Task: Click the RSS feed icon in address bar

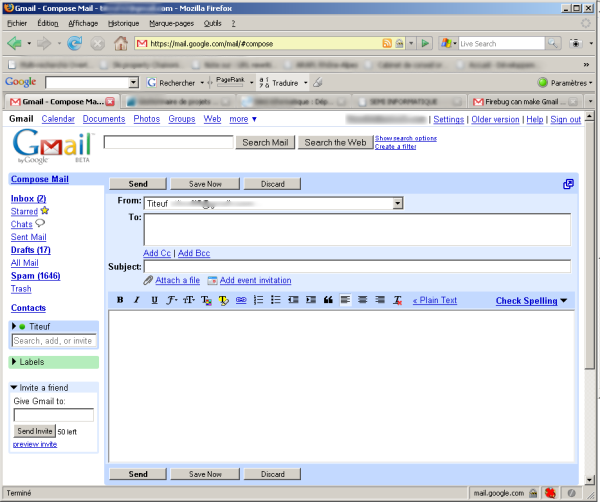Action: [x=387, y=43]
